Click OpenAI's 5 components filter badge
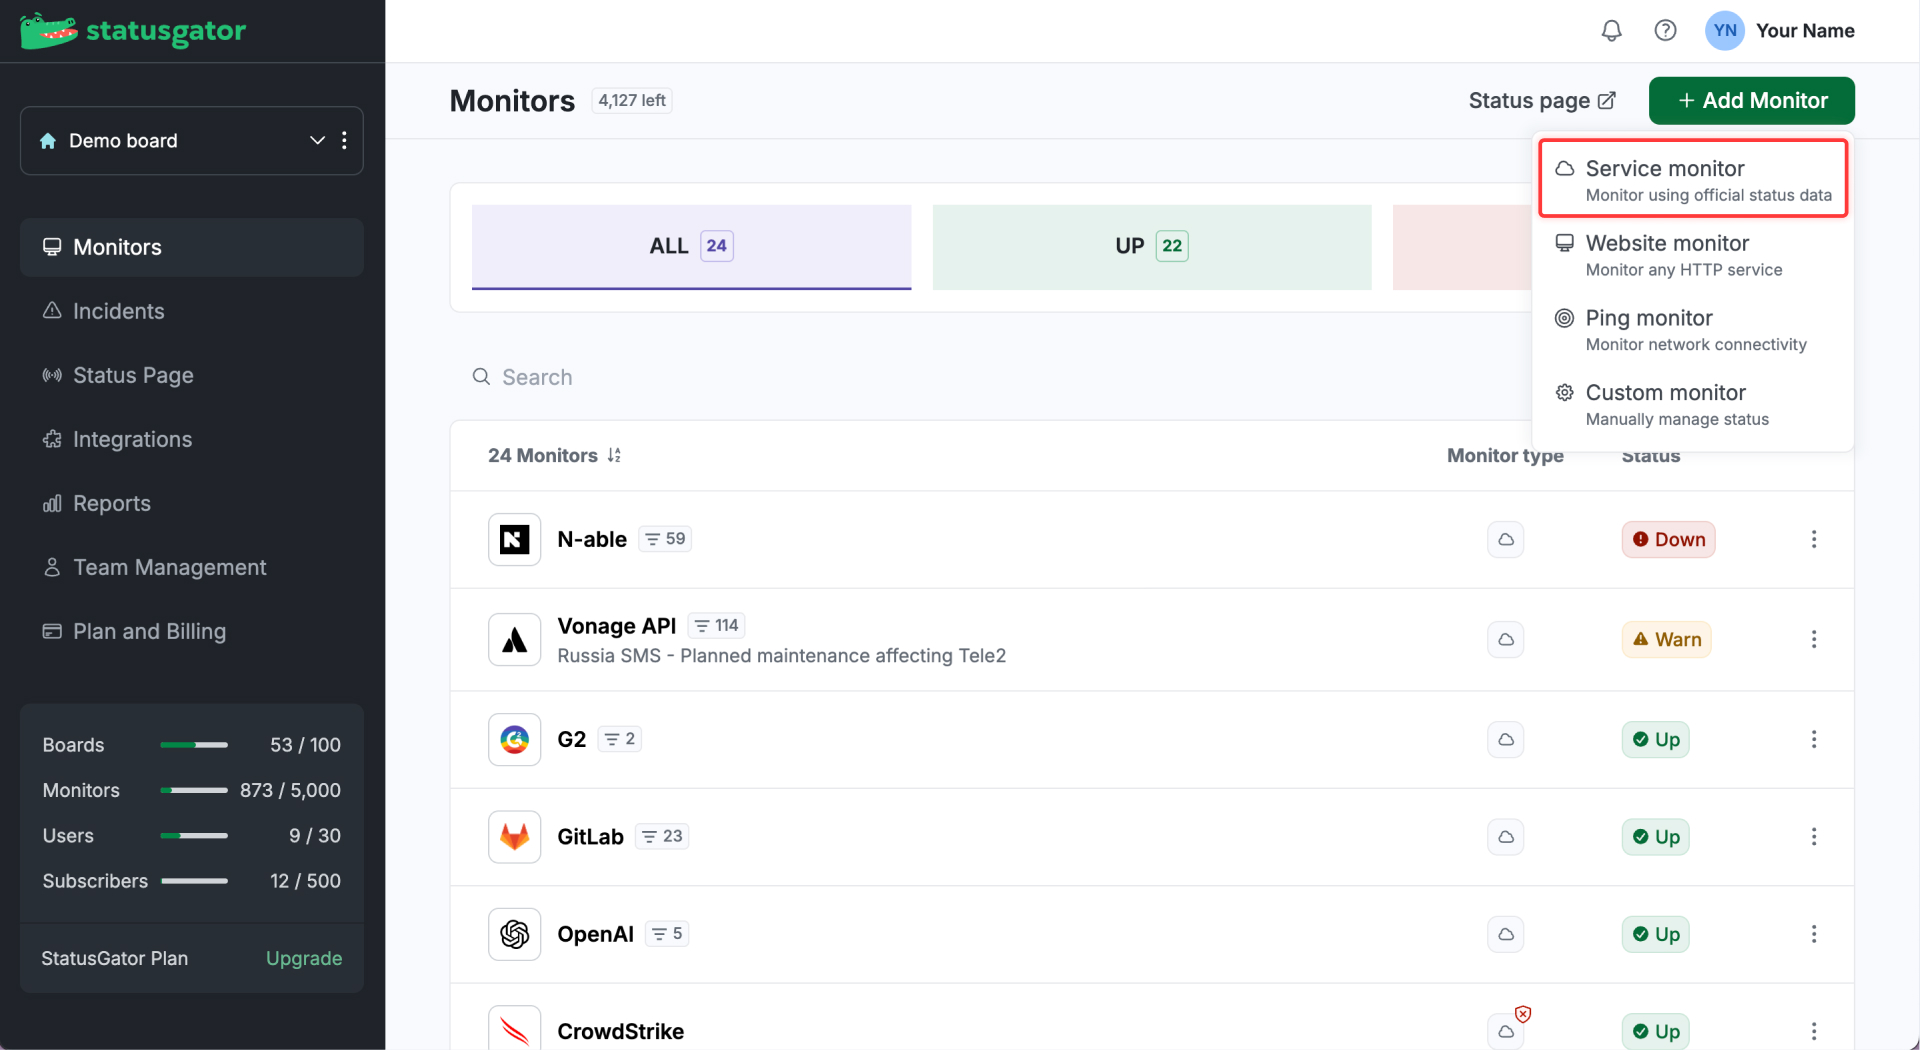 [x=667, y=933]
